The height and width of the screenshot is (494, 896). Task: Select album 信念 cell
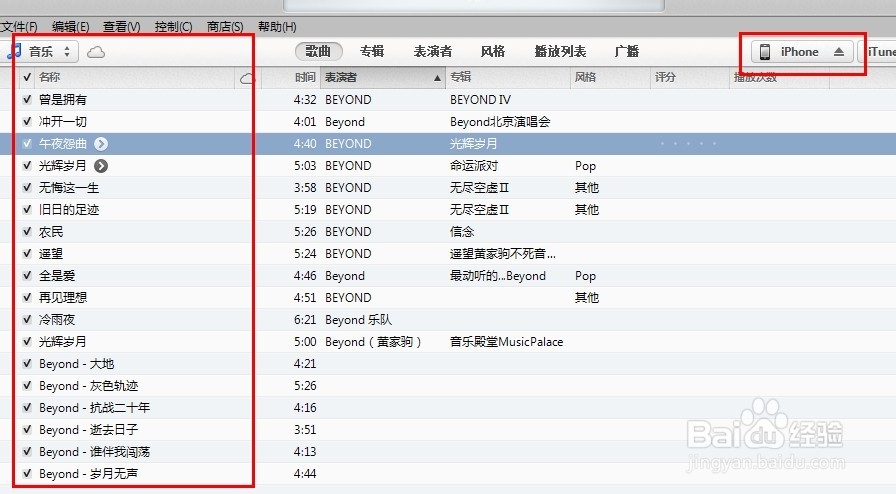462,232
